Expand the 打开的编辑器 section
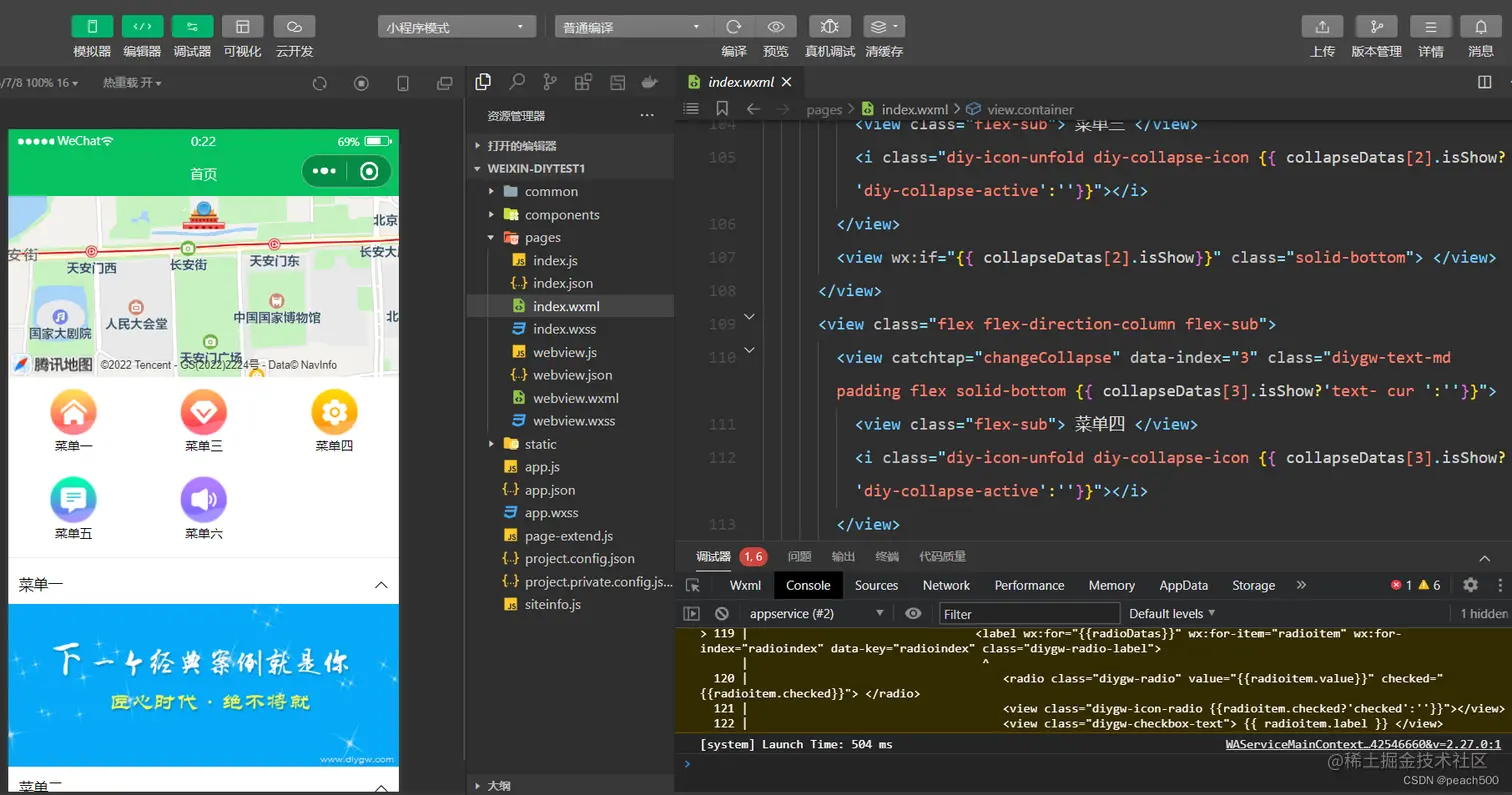The height and width of the screenshot is (795, 1512). click(571, 146)
